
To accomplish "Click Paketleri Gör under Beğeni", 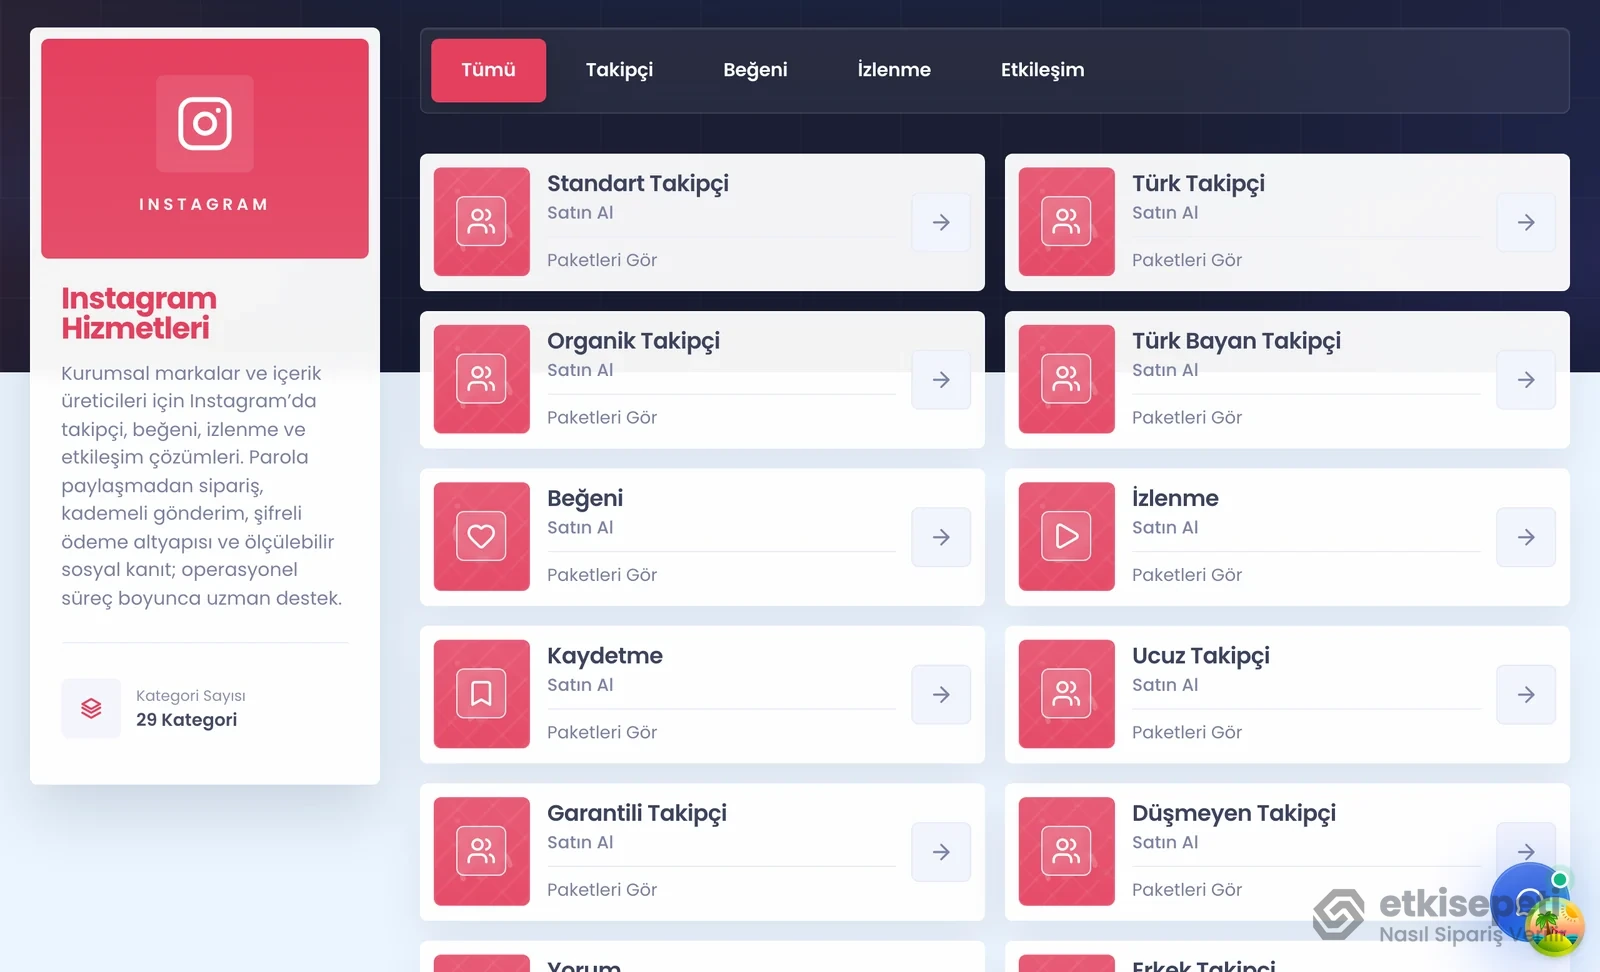I will click(602, 575).
